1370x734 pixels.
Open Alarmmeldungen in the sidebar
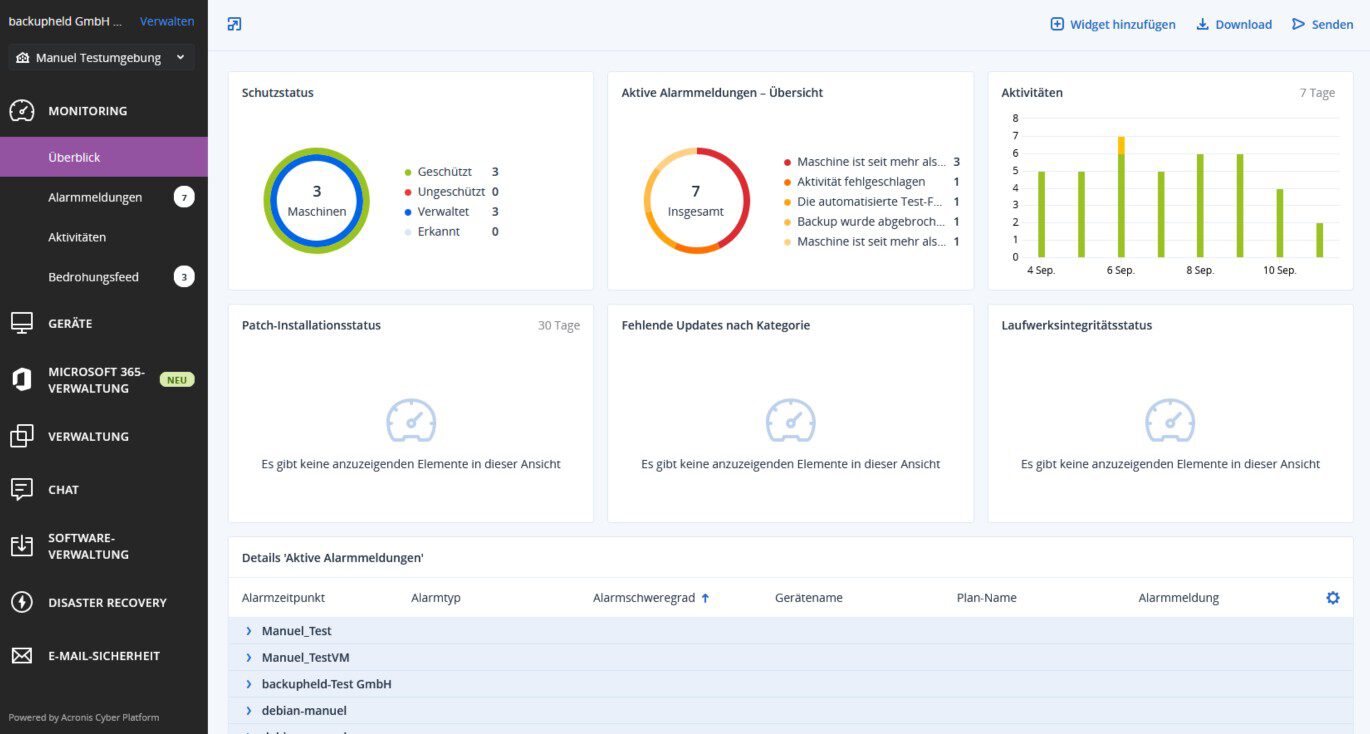click(95, 197)
